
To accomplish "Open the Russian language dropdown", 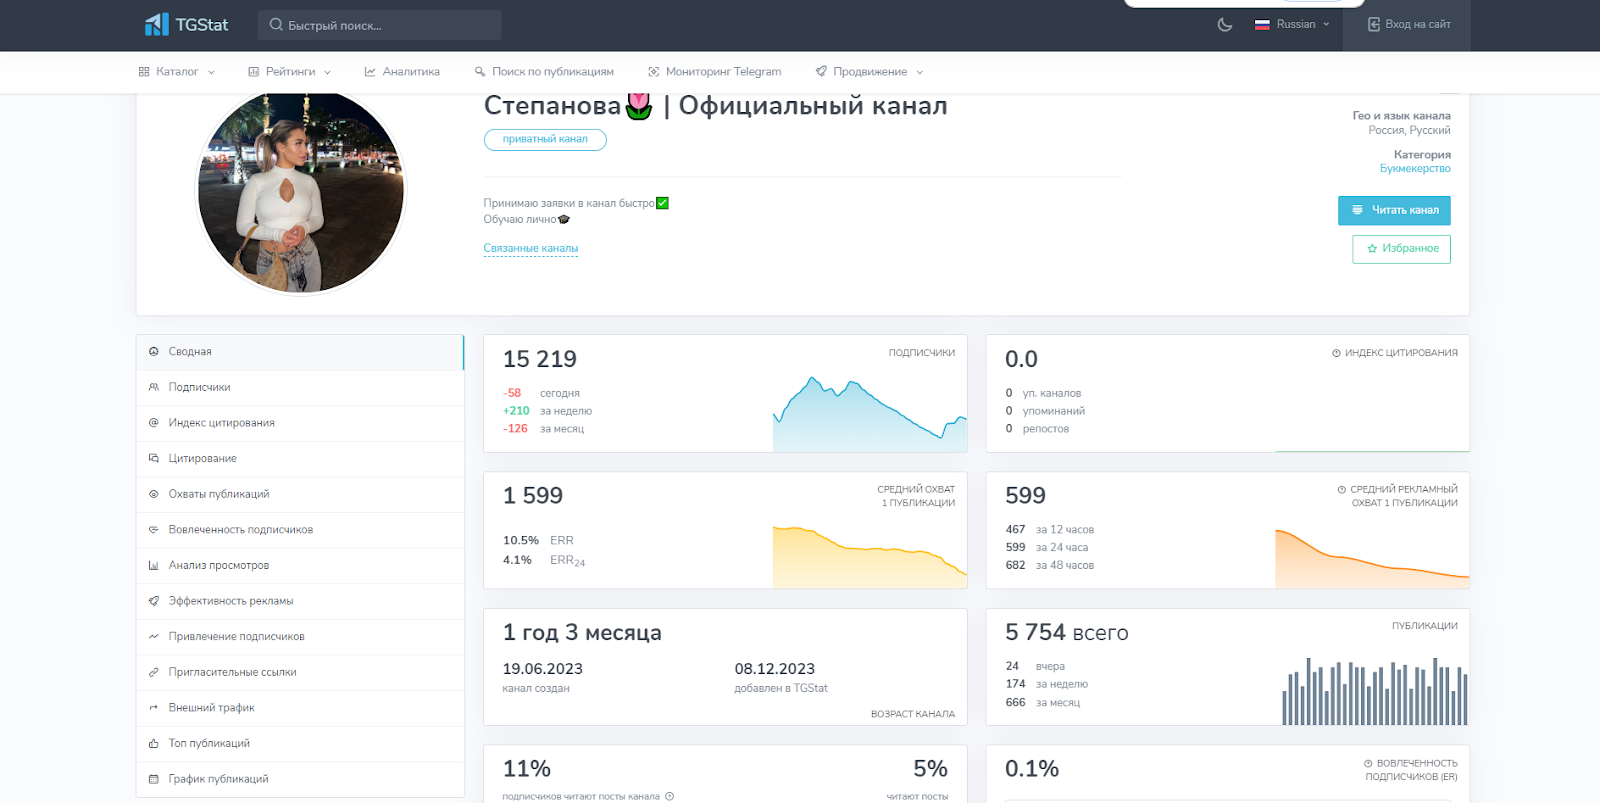I will coord(1292,25).
